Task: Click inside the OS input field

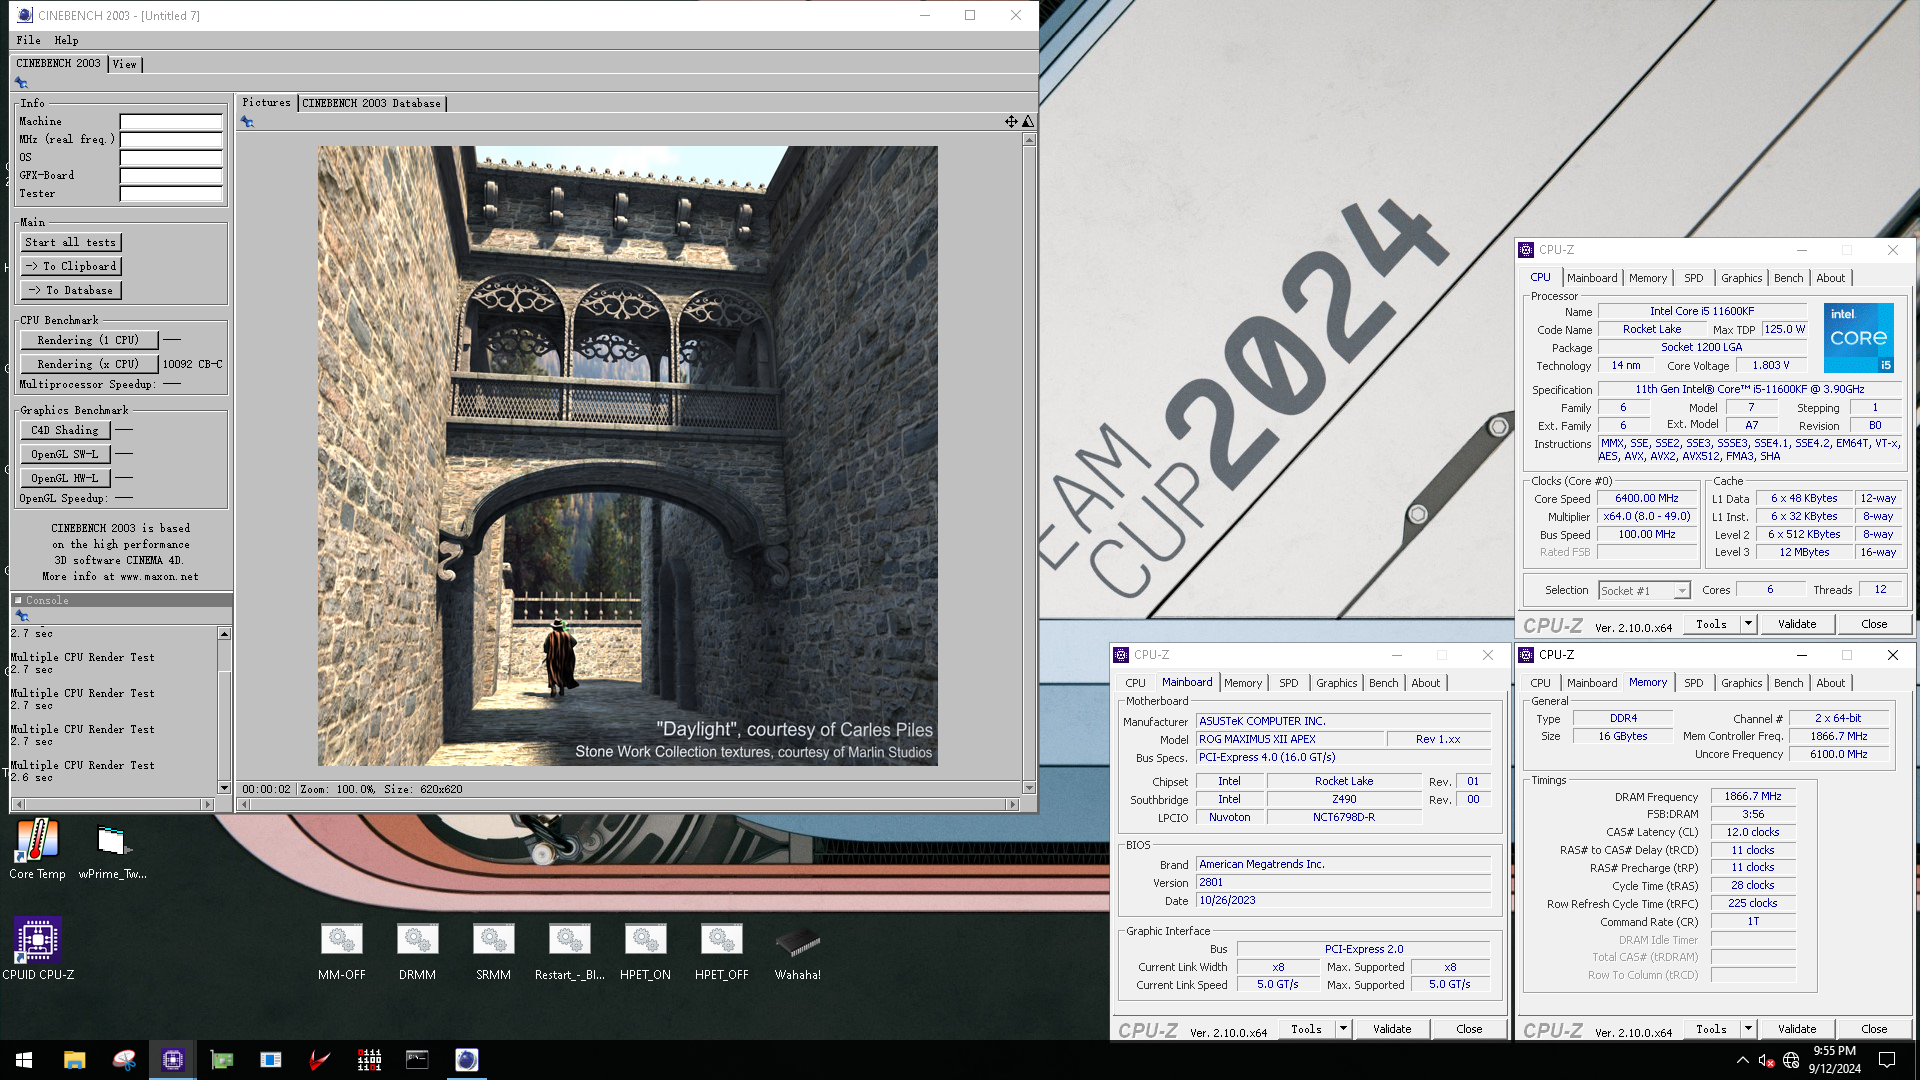Action: [x=171, y=158]
